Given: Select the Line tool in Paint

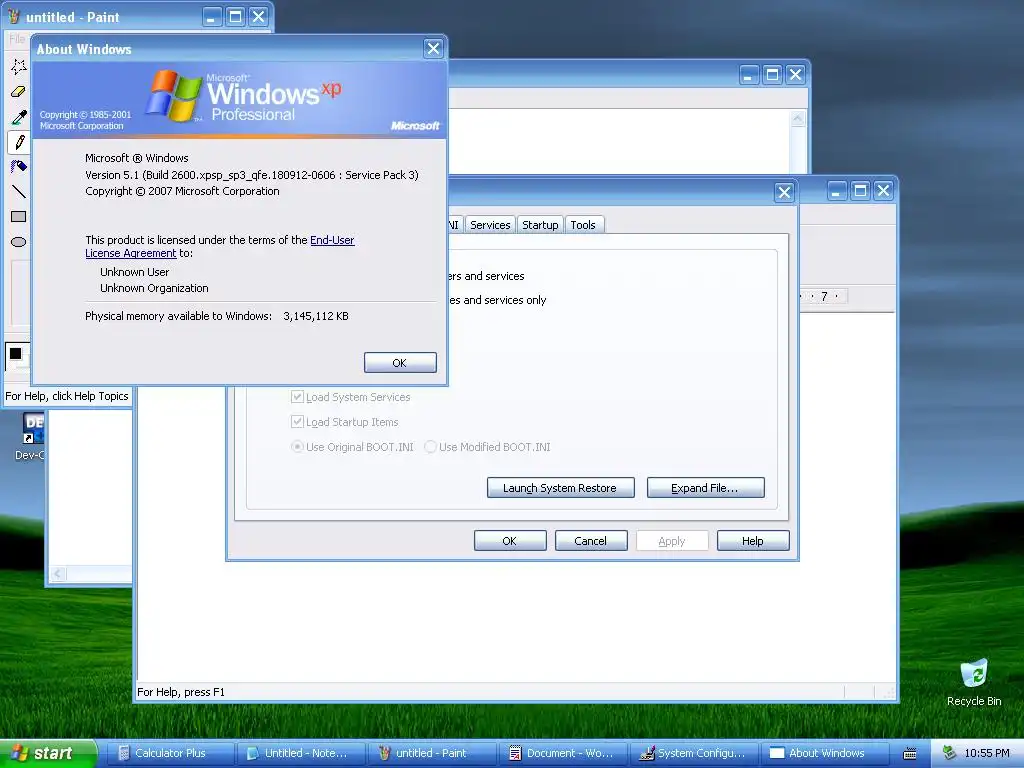Looking at the screenshot, I should (18, 191).
